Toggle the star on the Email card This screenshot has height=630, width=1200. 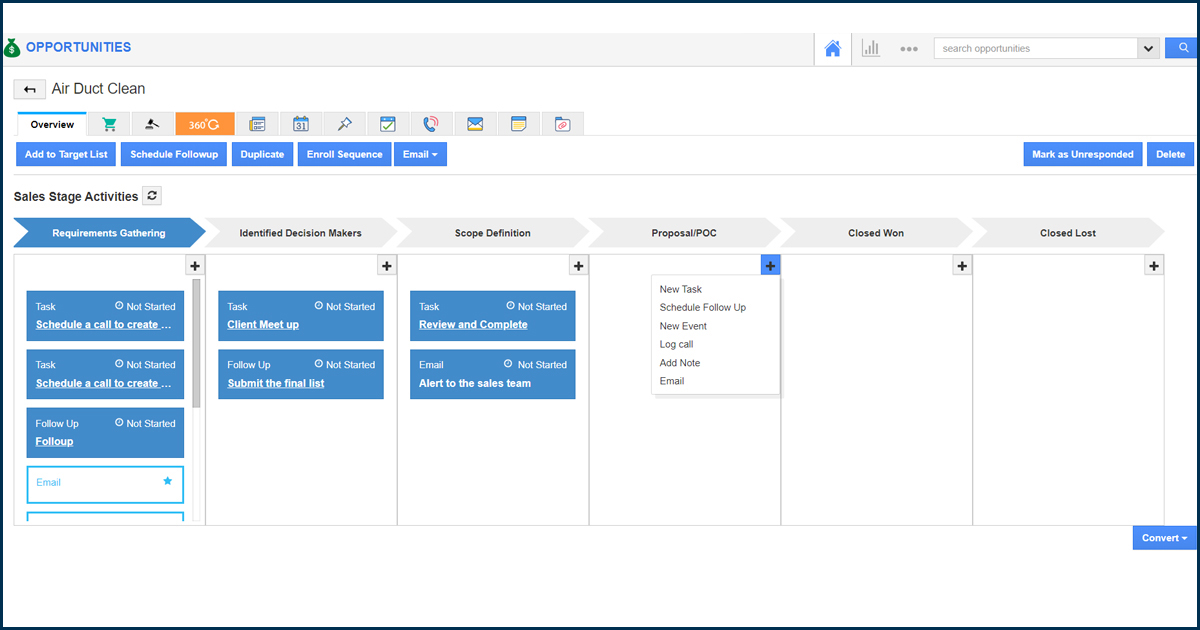167,481
